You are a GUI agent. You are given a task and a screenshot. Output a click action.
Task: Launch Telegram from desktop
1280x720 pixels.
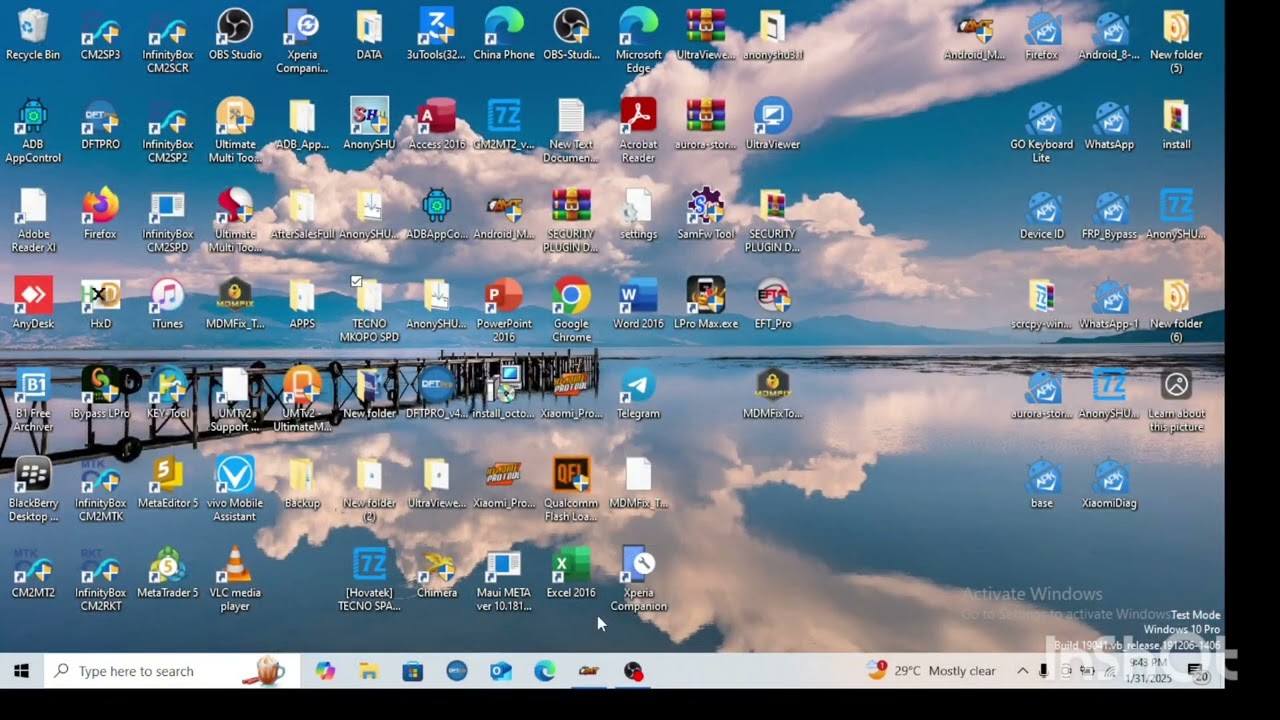tap(638, 393)
